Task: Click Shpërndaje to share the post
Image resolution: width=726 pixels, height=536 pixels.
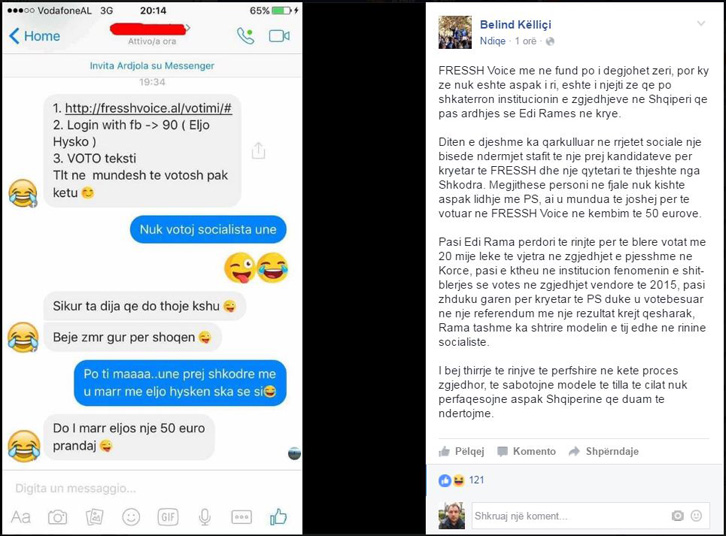Action: tap(604, 451)
